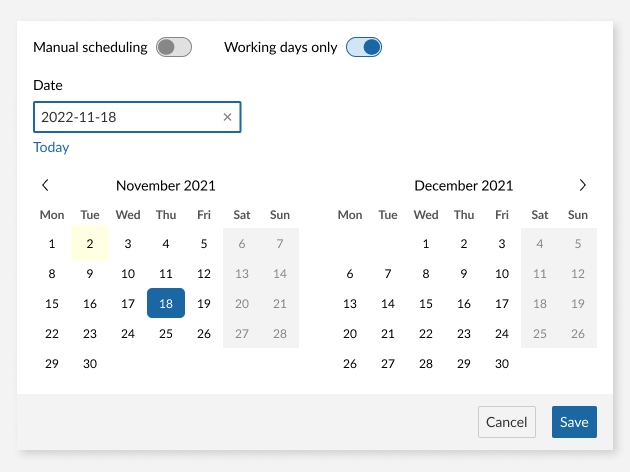Select December 1 in the calendar
This screenshot has height=472, width=630.
(426, 244)
